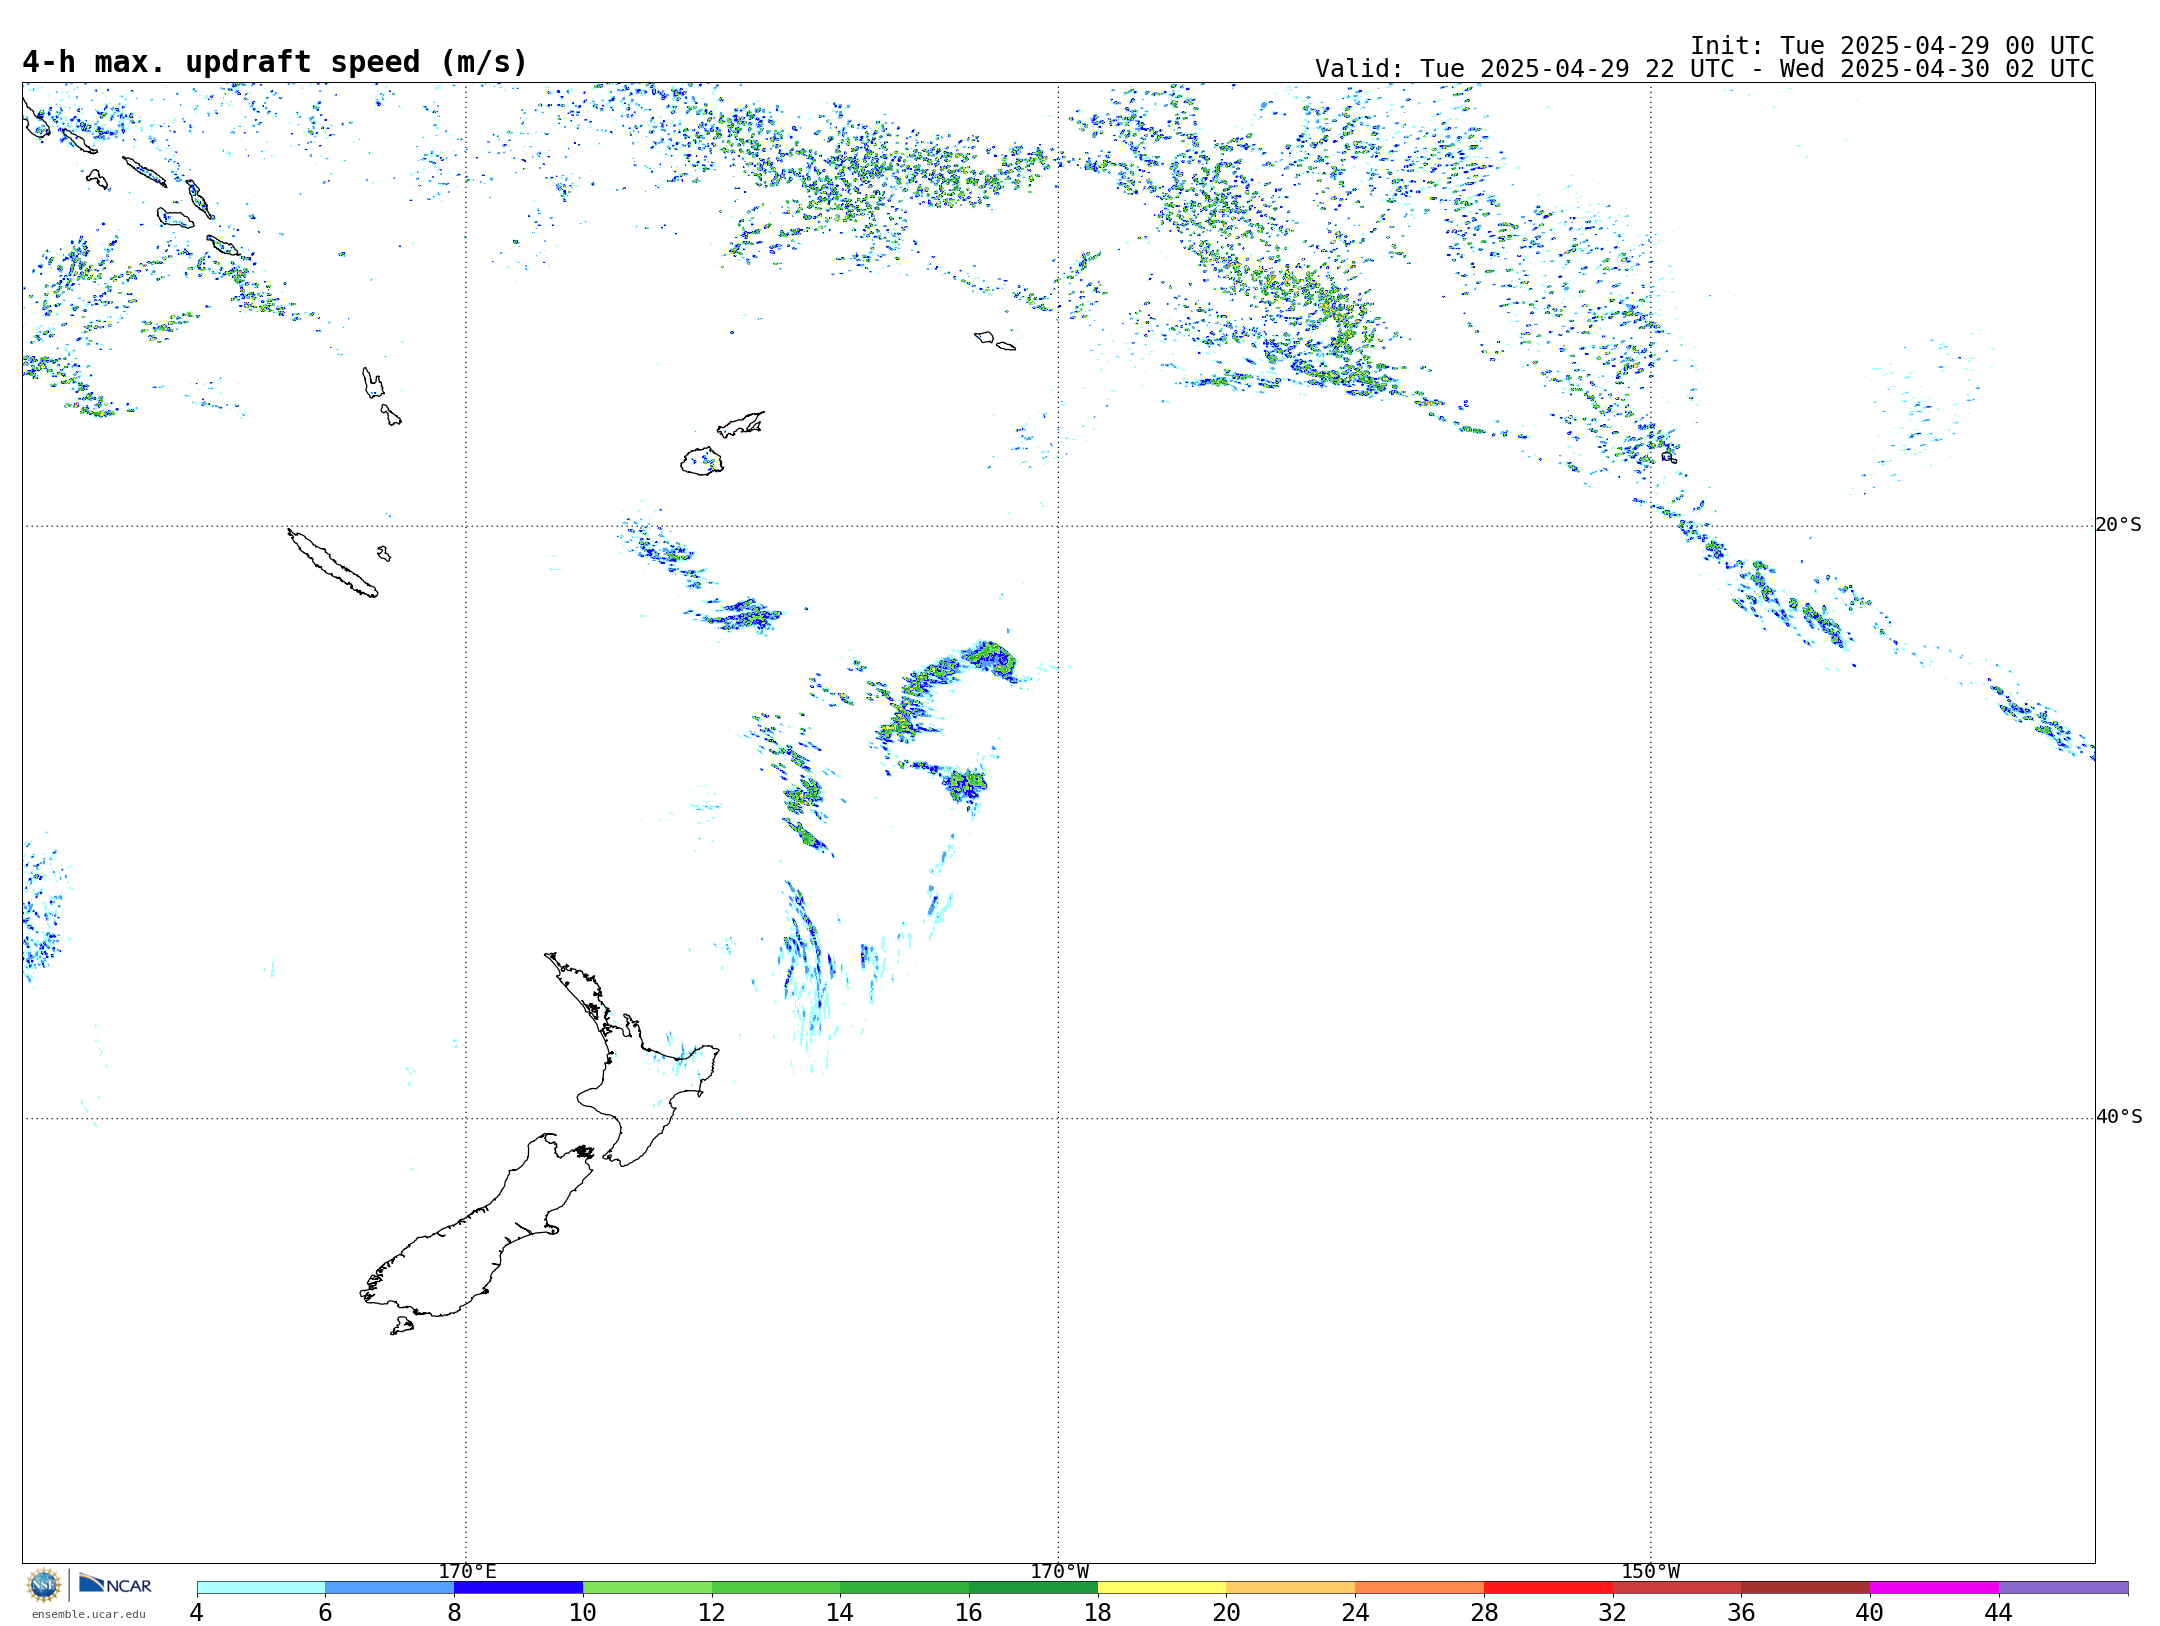Click the bright red 28-32 colorbar segment
The image size is (2160, 1626).
[x=1548, y=1588]
